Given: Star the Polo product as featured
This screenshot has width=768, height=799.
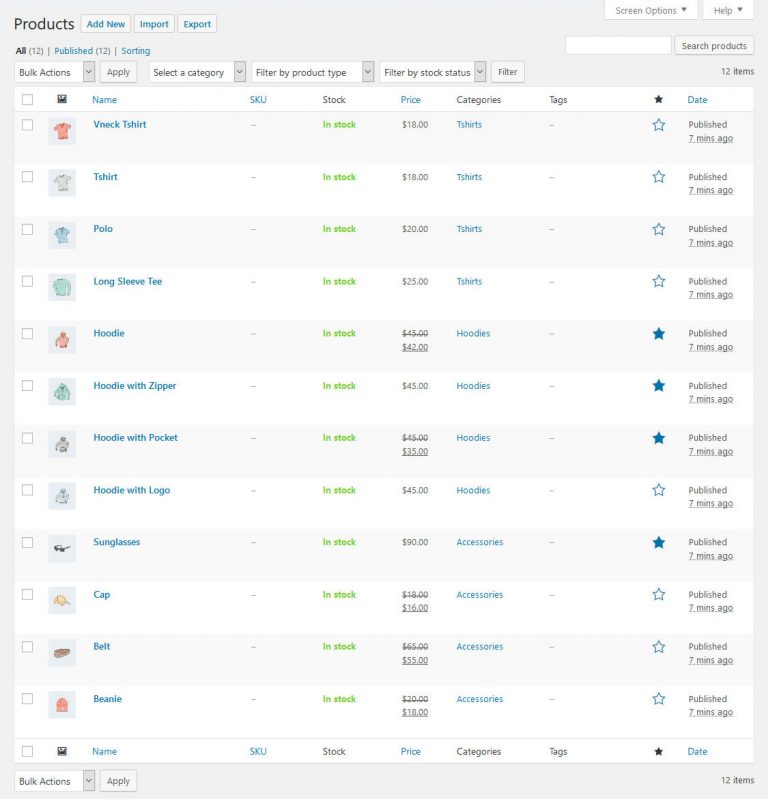Looking at the screenshot, I should tap(658, 229).
